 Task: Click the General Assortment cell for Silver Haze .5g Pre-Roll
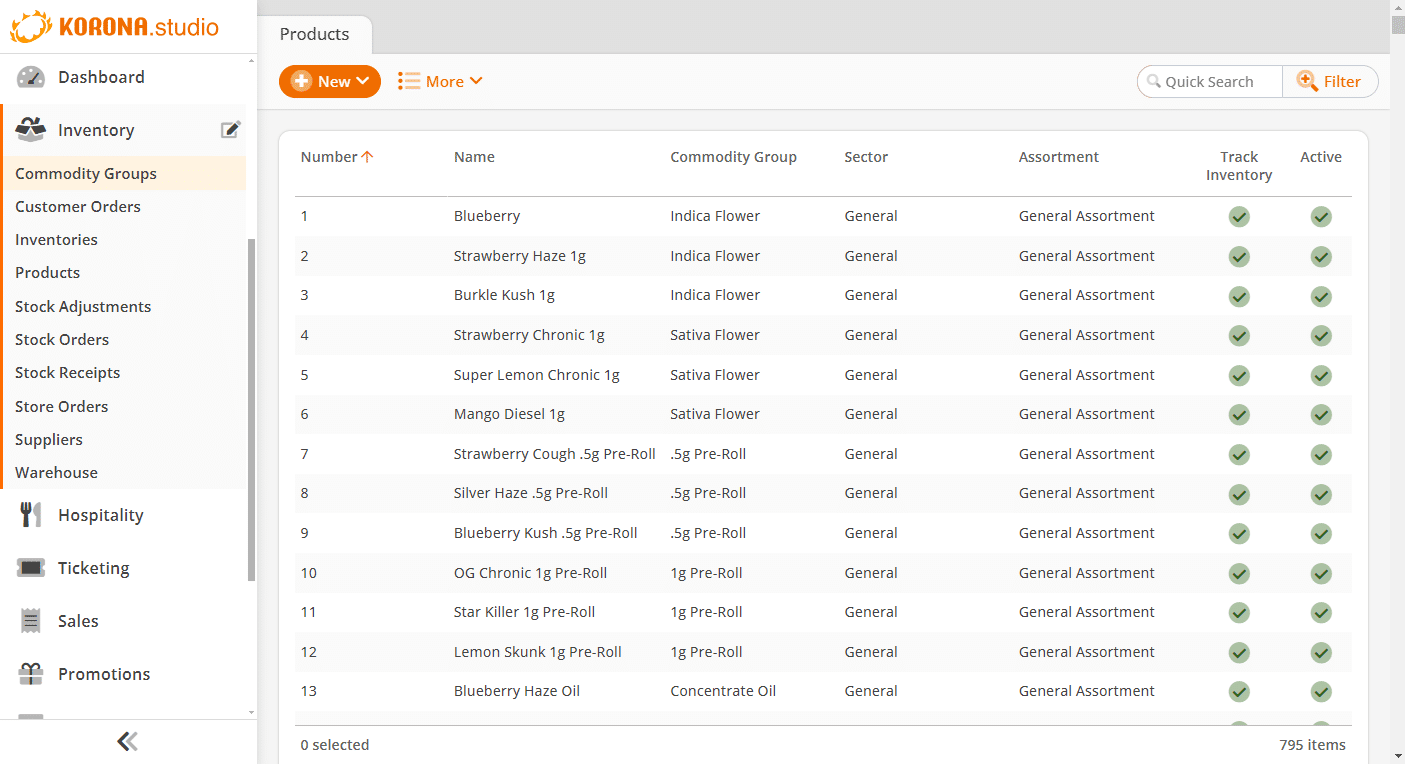click(x=1087, y=493)
